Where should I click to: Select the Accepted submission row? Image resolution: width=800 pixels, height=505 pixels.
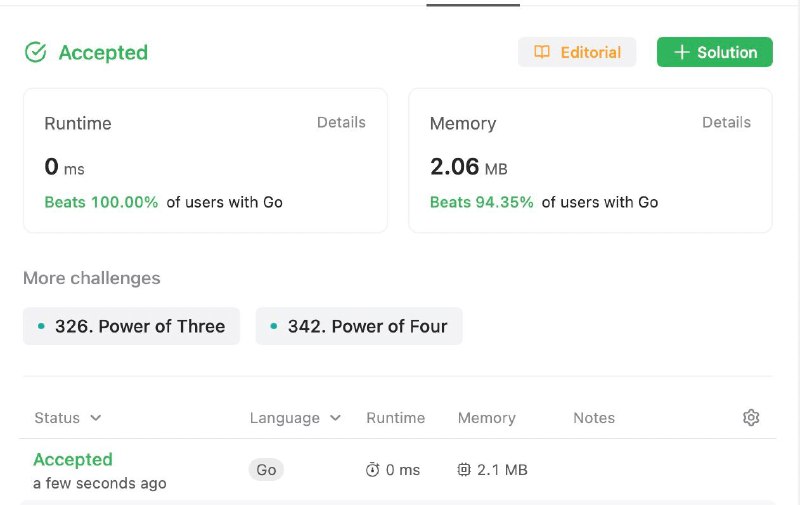coord(397,470)
